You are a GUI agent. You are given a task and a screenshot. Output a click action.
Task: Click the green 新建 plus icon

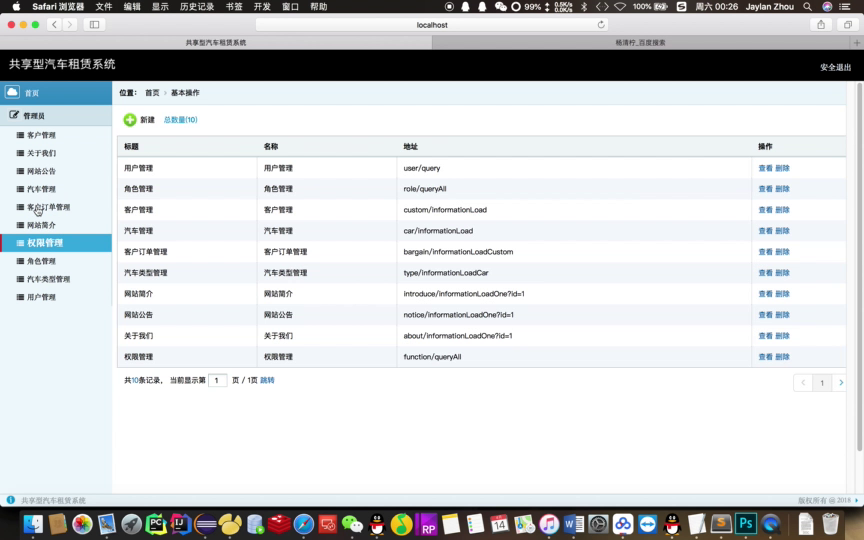[x=129, y=120]
